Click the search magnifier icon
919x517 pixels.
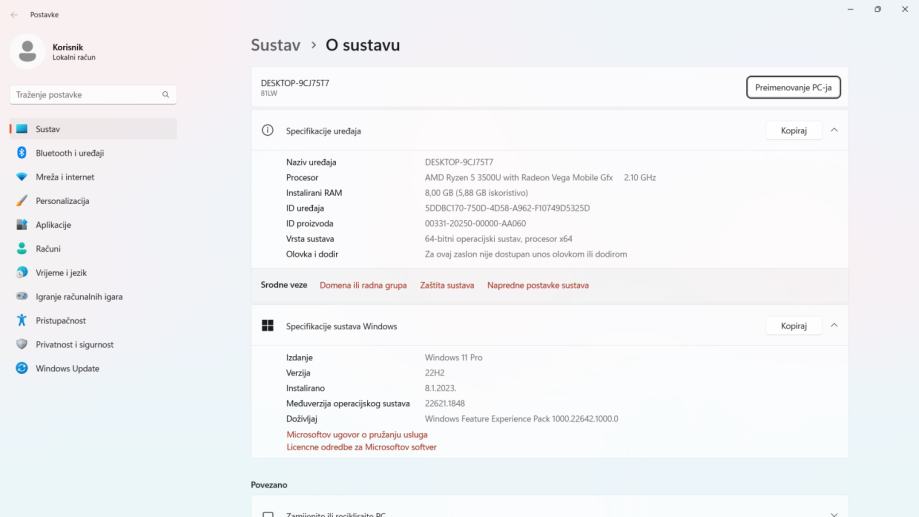click(x=166, y=95)
